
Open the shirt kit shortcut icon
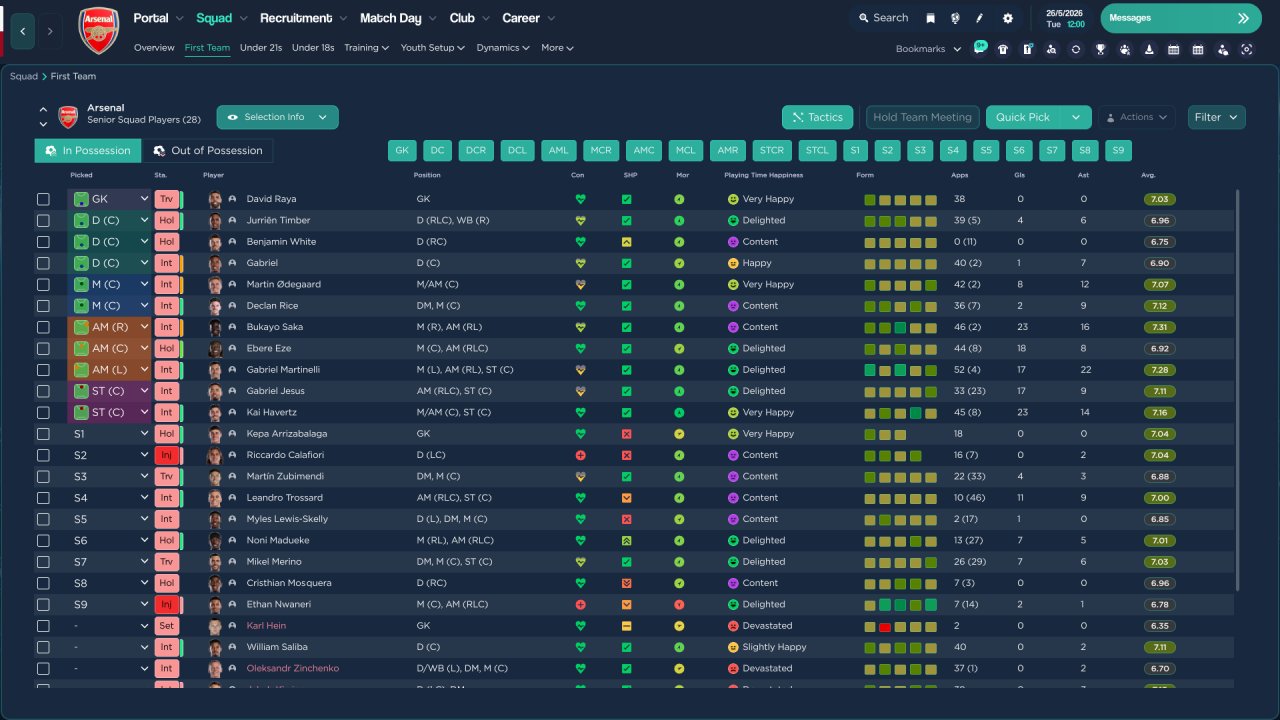[1003, 49]
